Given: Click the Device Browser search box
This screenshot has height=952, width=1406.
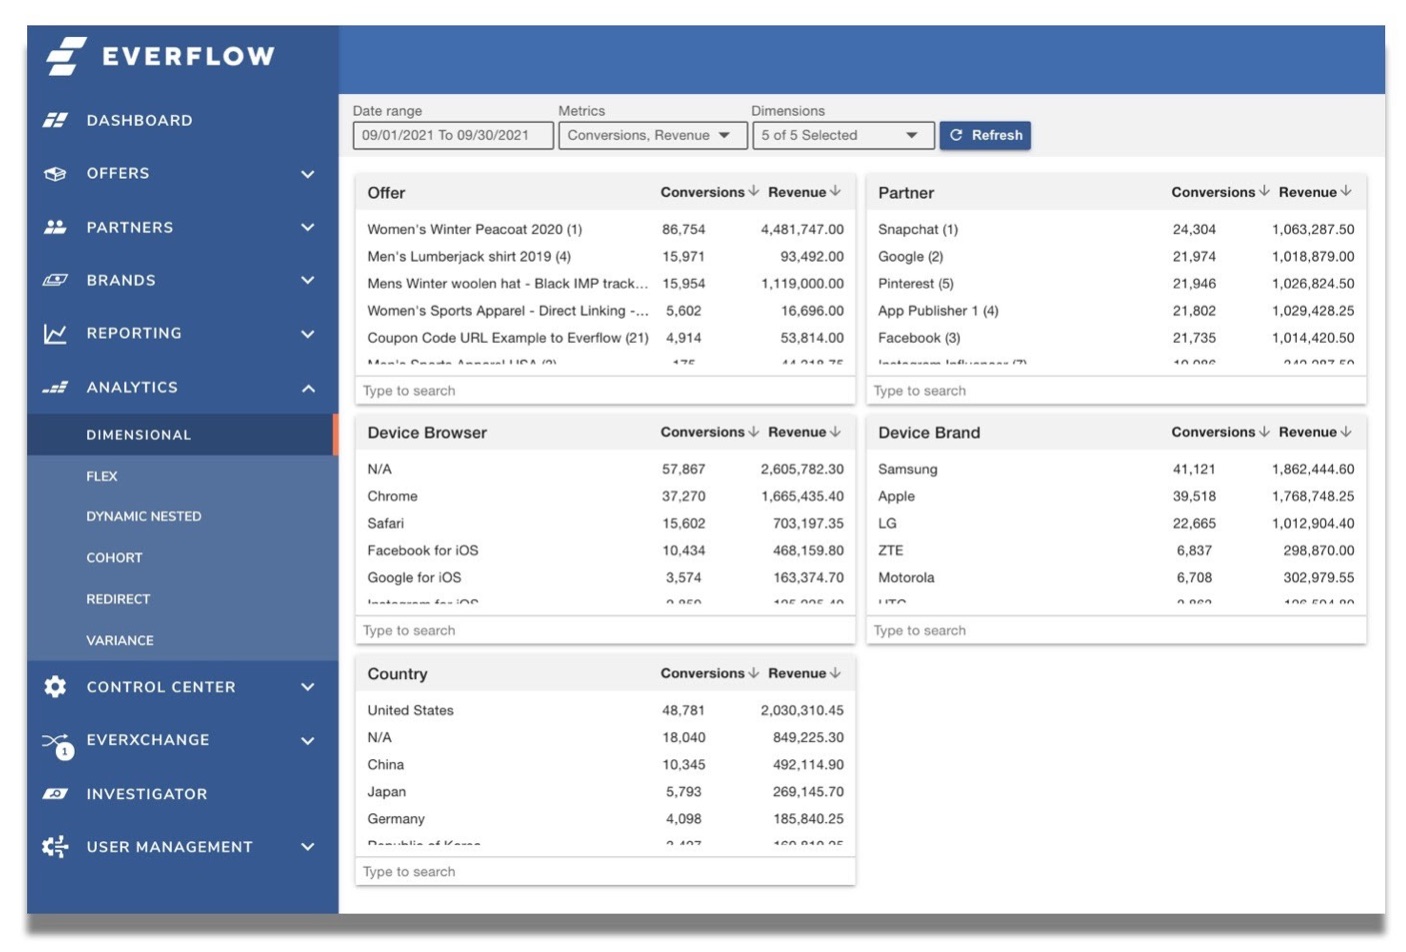Looking at the screenshot, I should (605, 630).
